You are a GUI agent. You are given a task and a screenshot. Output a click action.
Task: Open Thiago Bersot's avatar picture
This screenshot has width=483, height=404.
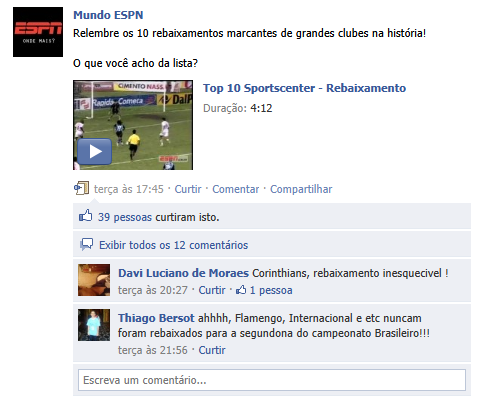click(94, 325)
